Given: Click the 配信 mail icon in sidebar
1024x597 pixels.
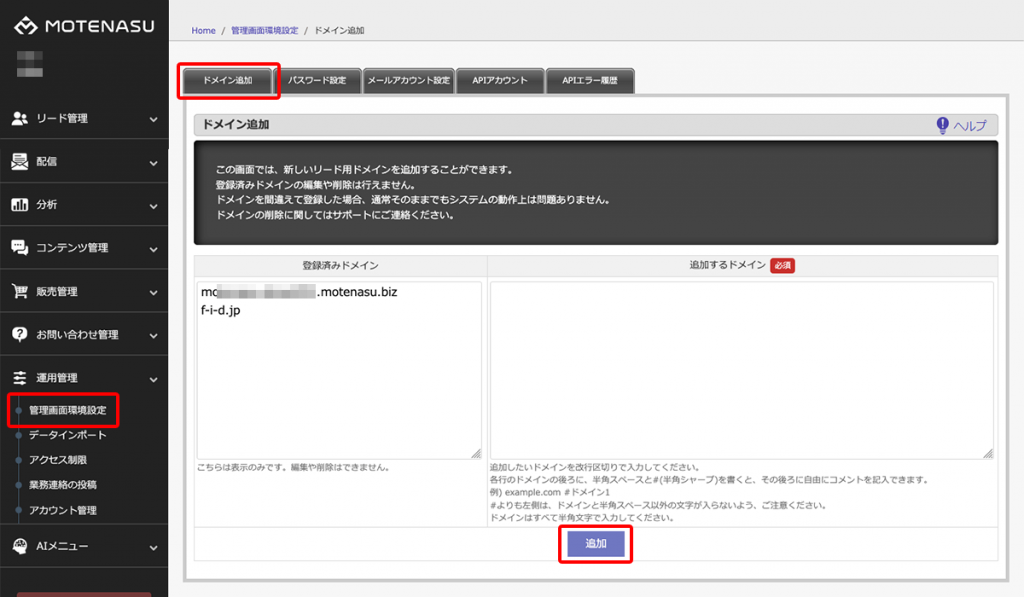Looking at the screenshot, I should coord(19,161).
